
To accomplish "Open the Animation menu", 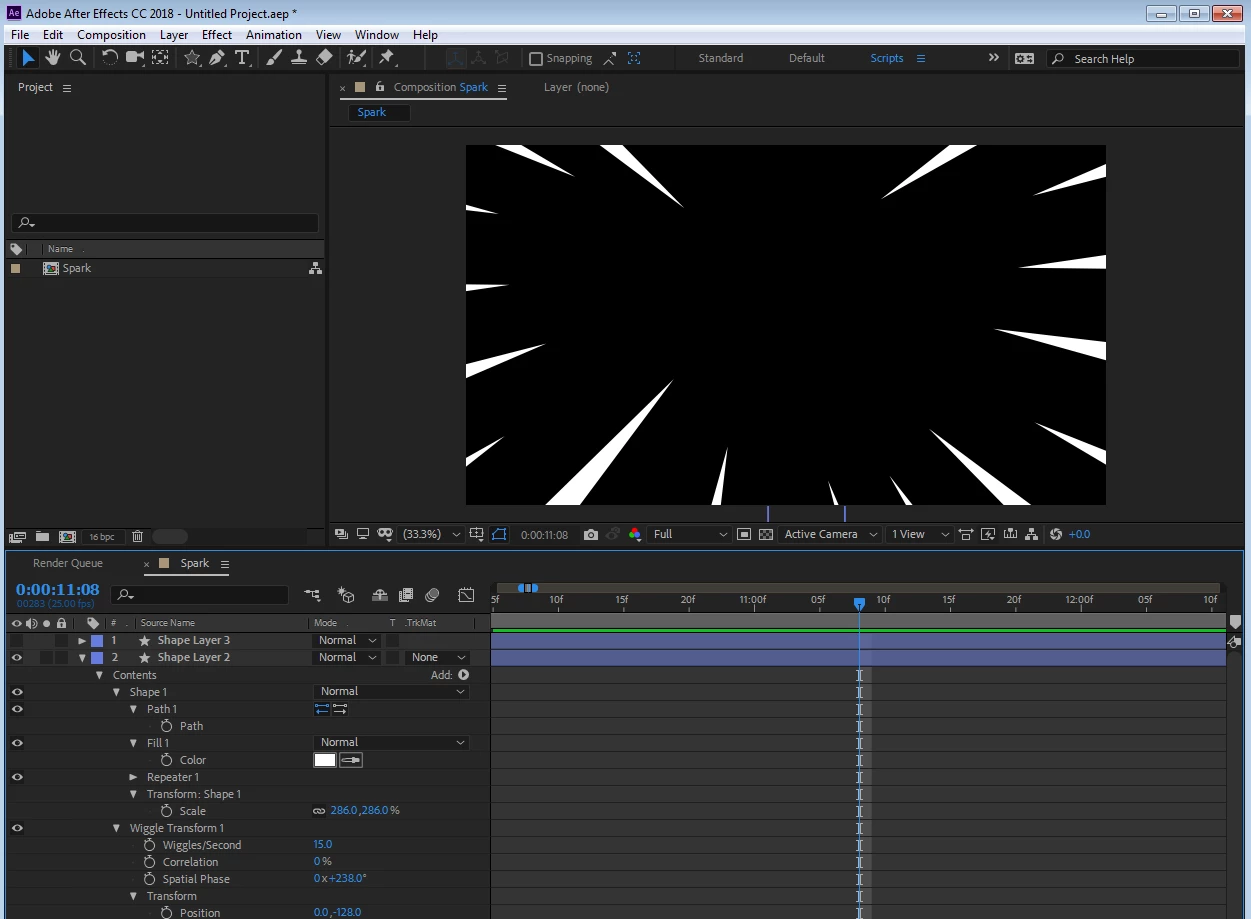I will point(273,35).
